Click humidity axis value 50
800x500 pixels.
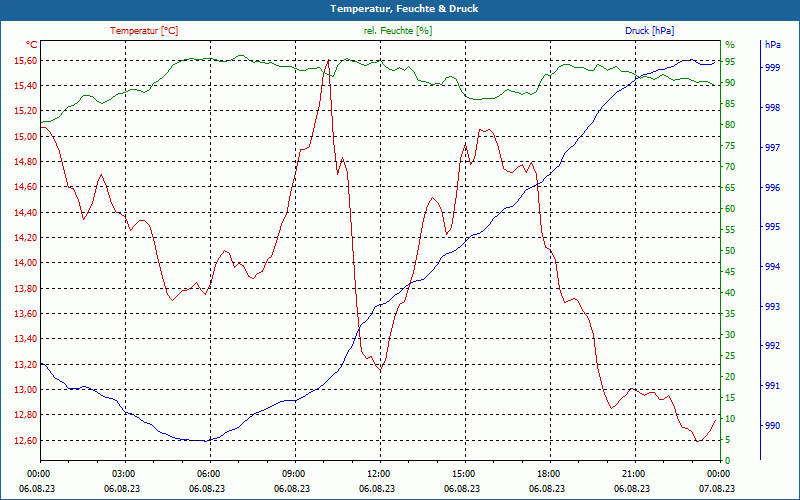point(730,251)
